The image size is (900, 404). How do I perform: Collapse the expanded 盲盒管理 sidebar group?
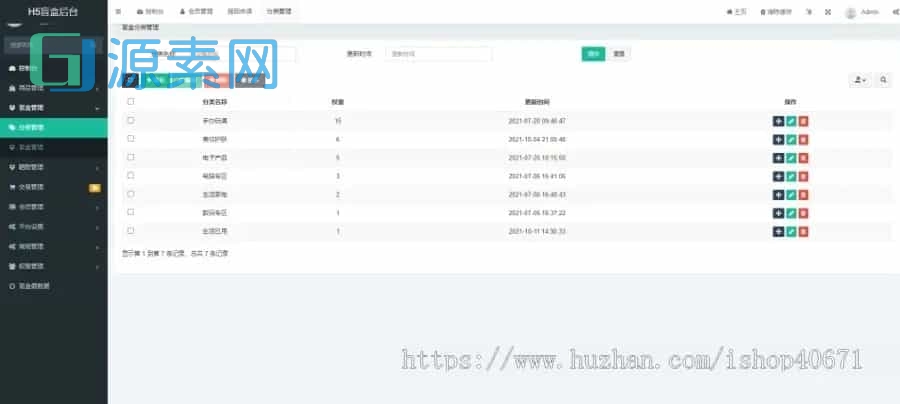pyautogui.click(x=53, y=107)
